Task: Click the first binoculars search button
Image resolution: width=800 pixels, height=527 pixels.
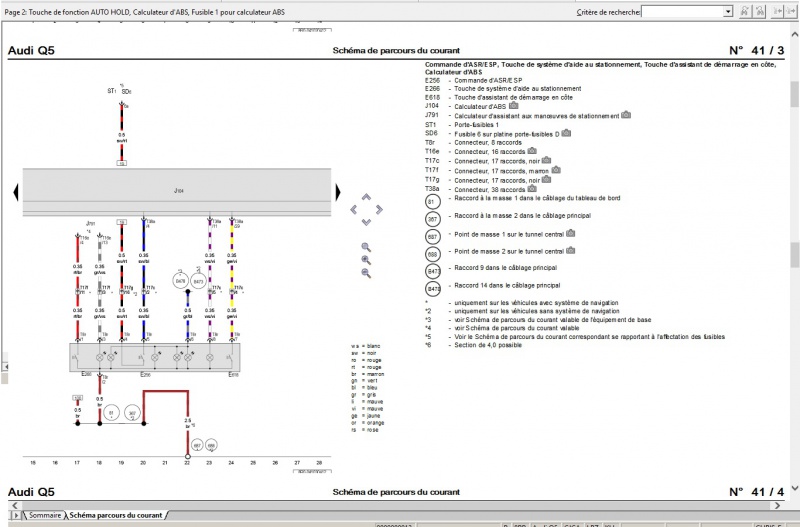Action: click(x=744, y=12)
